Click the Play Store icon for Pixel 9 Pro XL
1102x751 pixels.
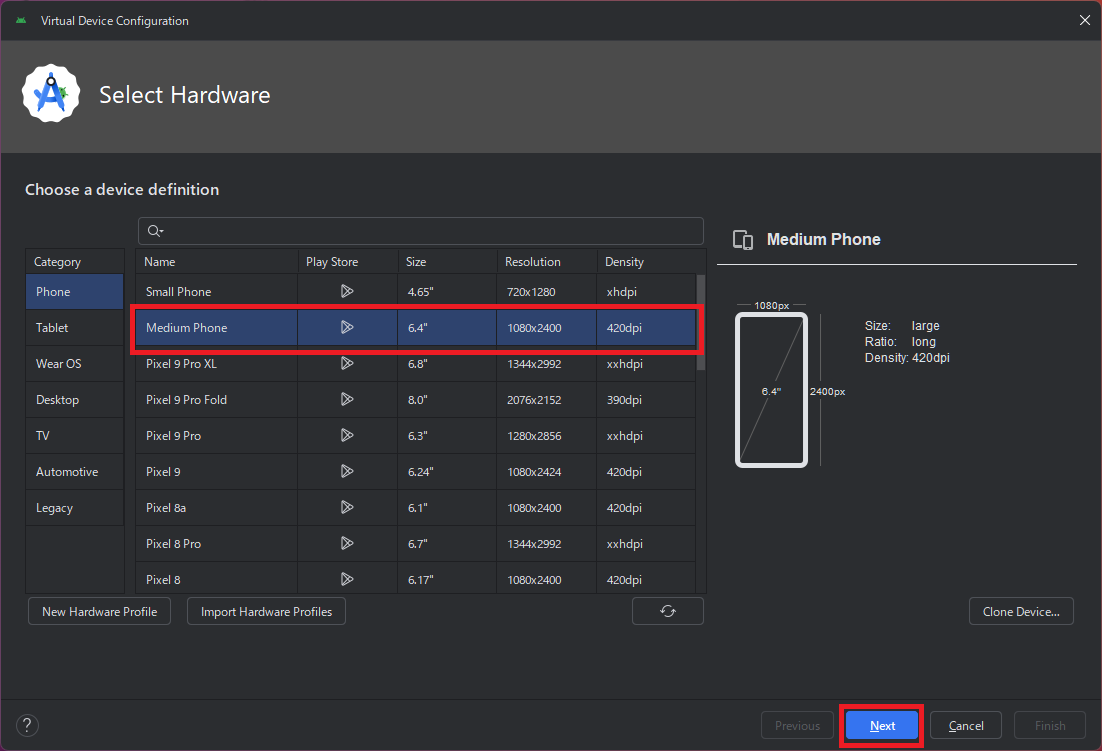(347, 364)
